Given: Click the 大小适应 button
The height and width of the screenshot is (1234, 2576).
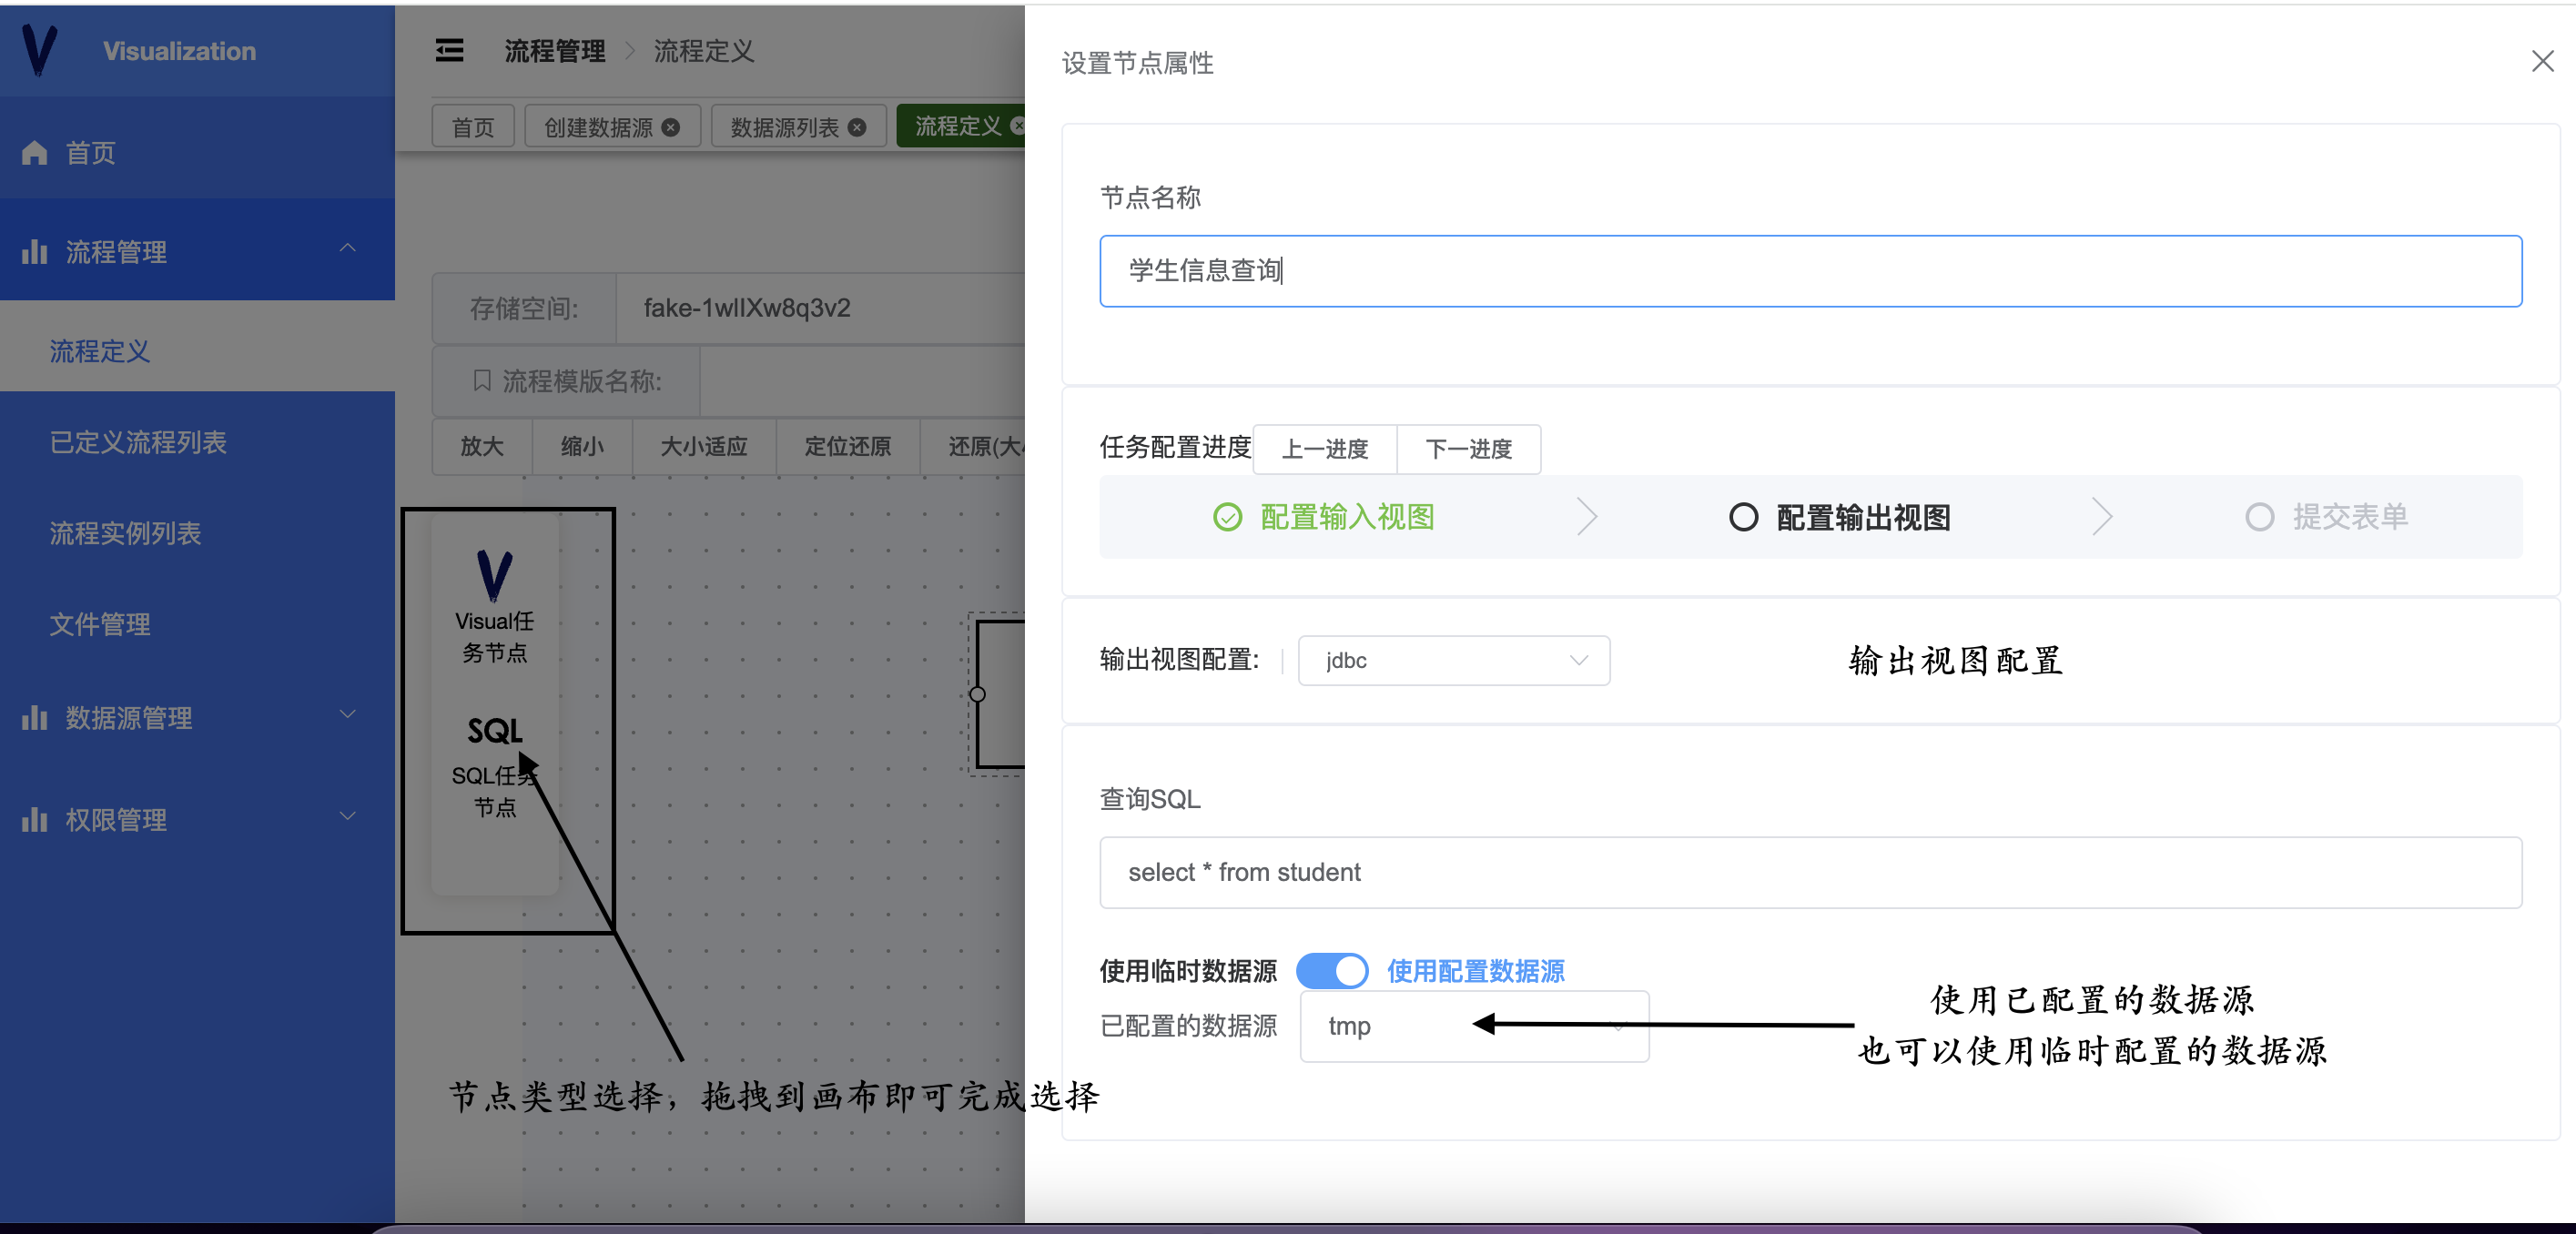Looking at the screenshot, I should pos(704,446).
